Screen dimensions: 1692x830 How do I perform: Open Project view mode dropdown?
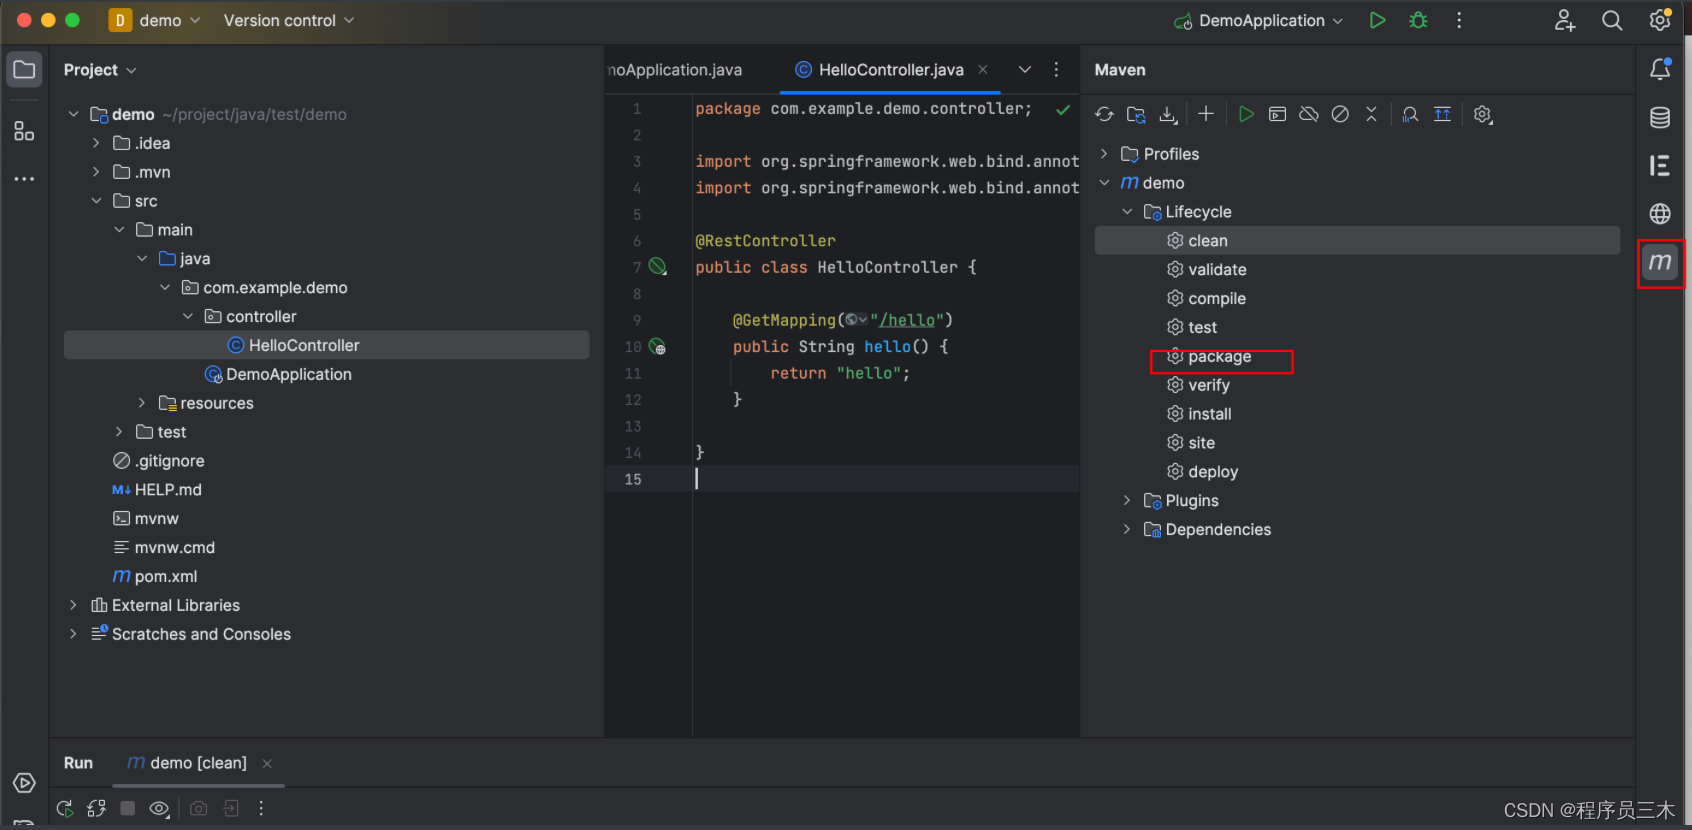[100, 70]
